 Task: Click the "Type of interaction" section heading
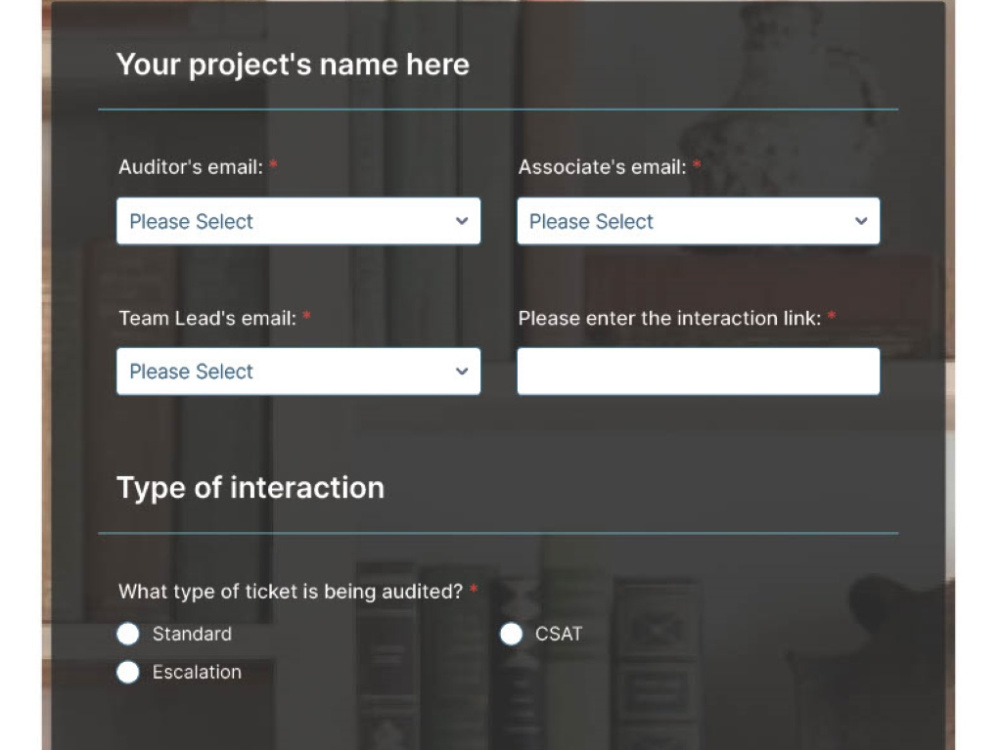pos(251,488)
